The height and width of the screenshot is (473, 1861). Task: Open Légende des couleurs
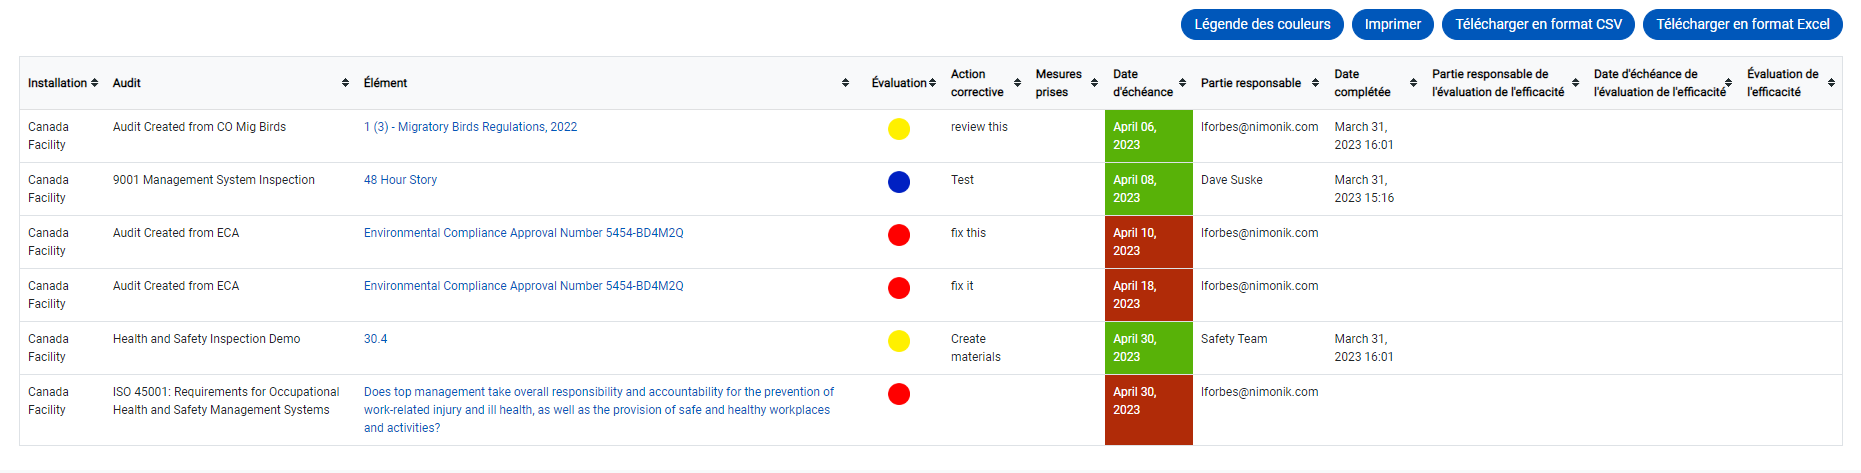[x=1262, y=24]
